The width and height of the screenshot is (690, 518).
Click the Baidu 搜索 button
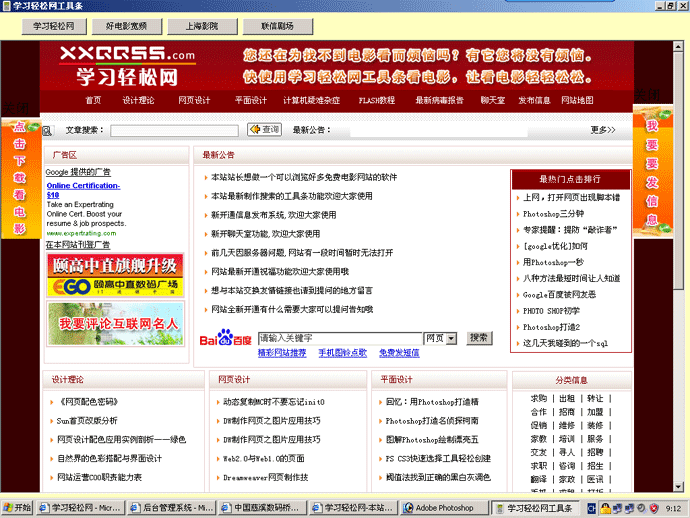(479, 338)
